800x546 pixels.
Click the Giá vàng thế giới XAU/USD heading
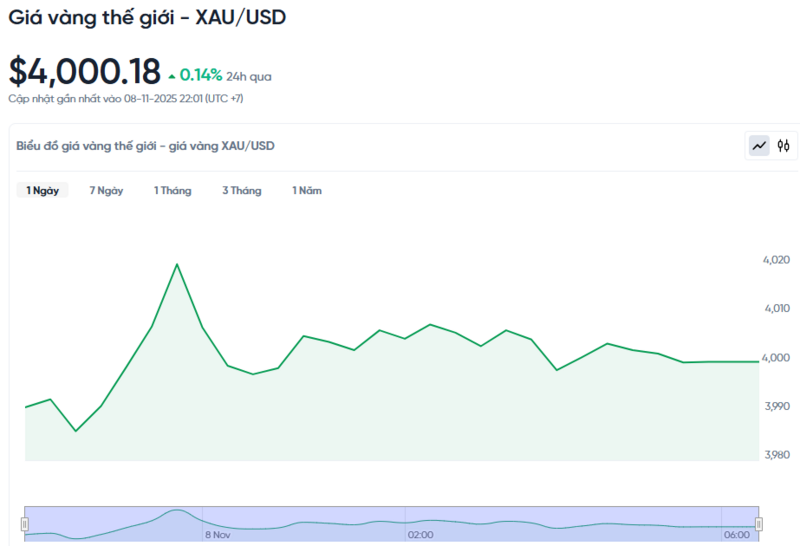(147, 19)
